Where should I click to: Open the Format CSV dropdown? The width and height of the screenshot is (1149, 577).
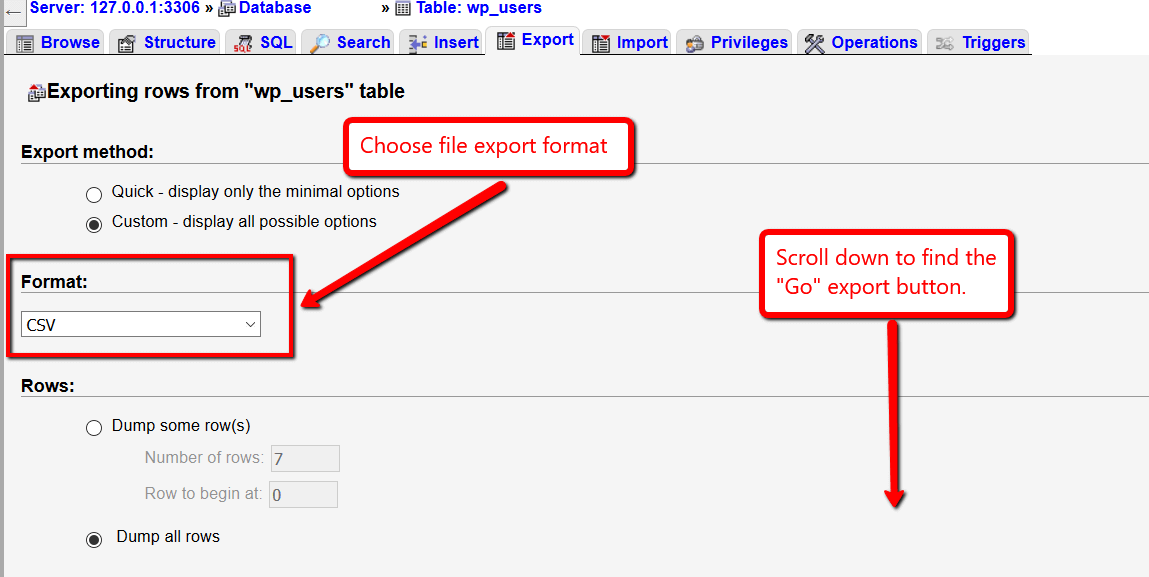tap(141, 324)
